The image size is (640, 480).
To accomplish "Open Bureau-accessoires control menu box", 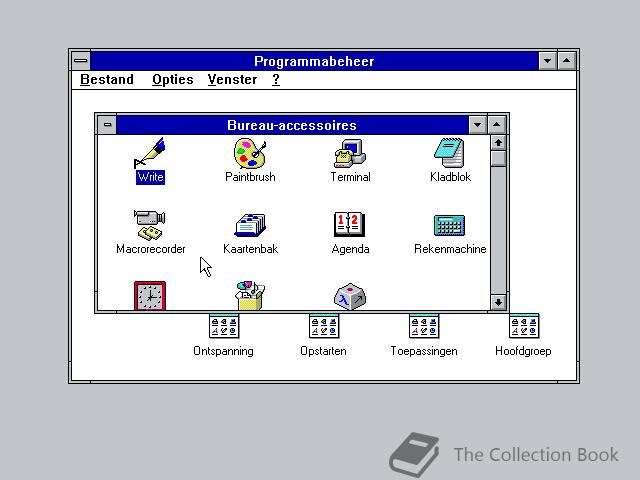I will 107,124.
